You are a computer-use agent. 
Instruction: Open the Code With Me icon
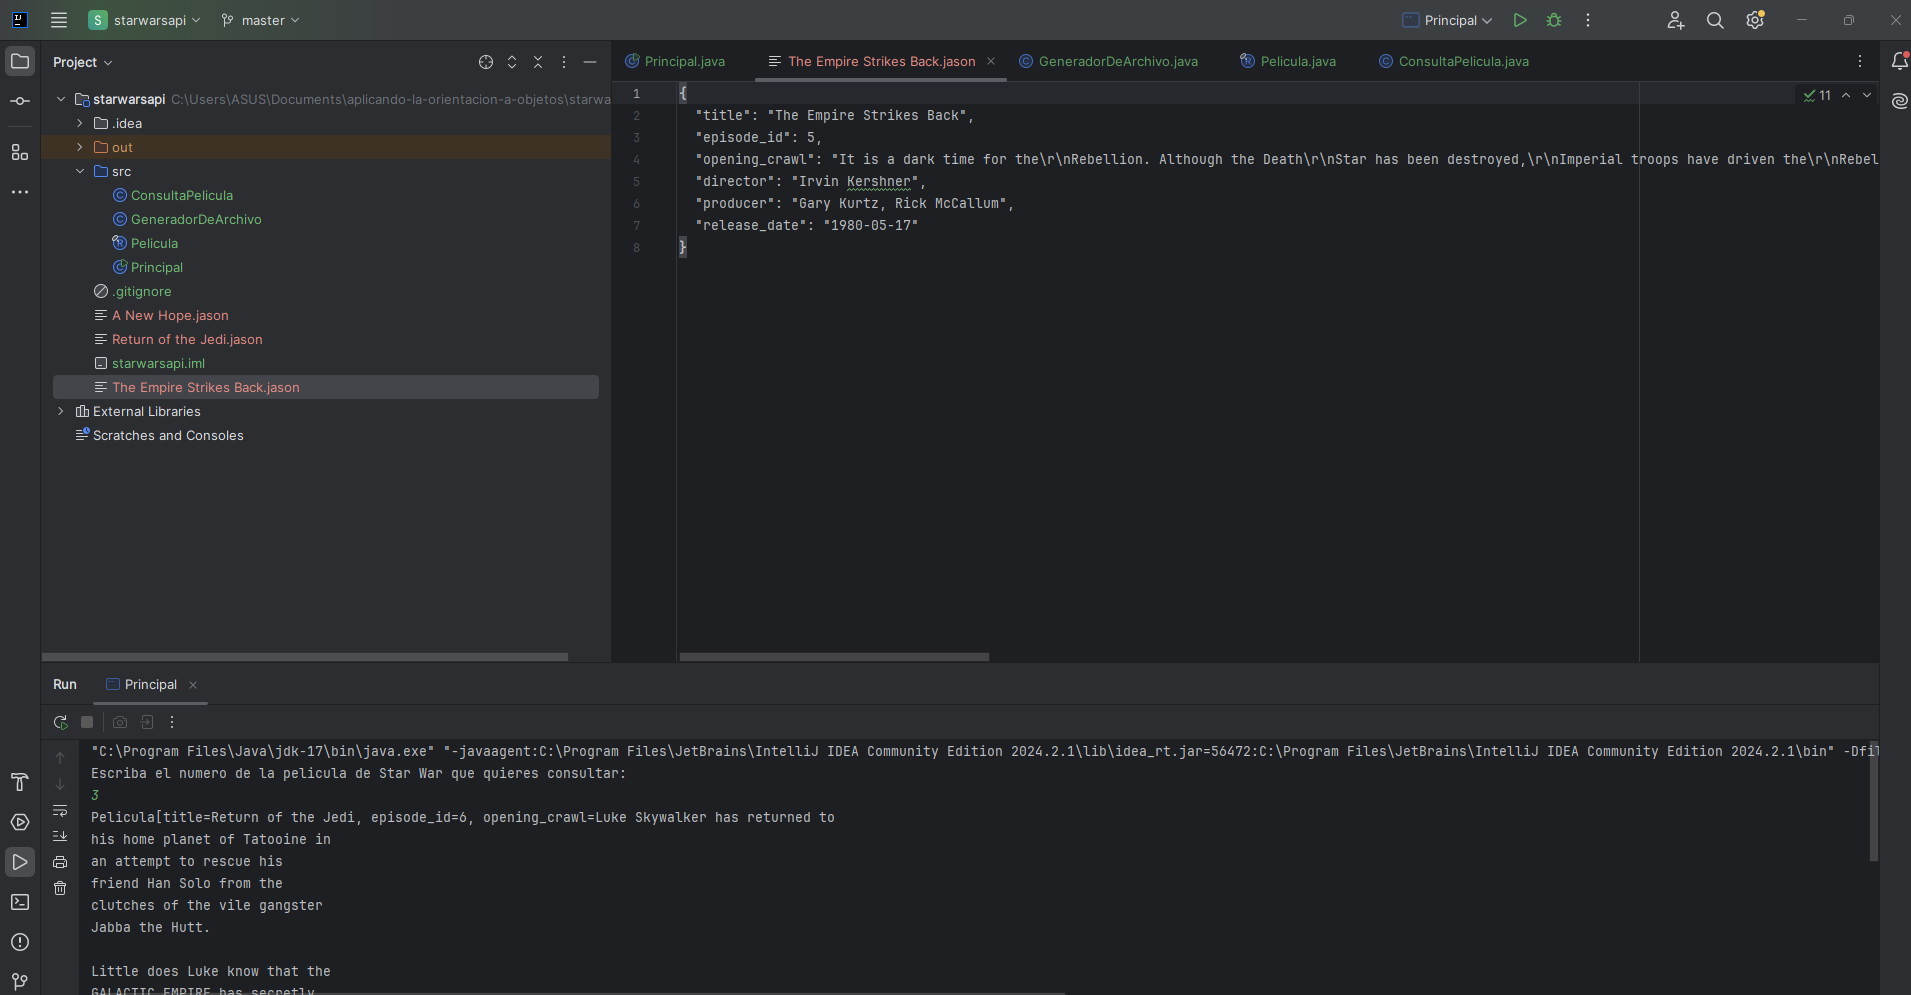1676,20
